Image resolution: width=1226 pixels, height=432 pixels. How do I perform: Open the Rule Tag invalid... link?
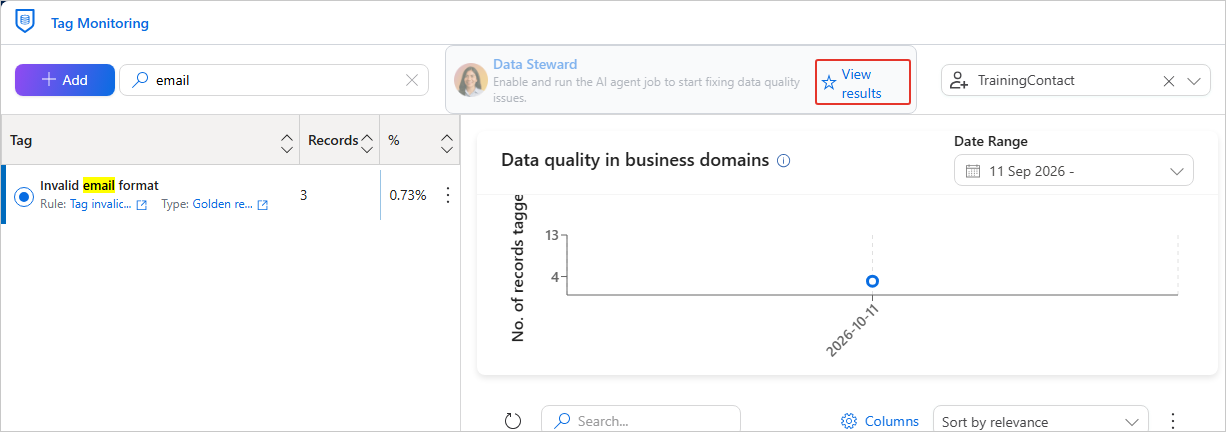click(x=100, y=205)
